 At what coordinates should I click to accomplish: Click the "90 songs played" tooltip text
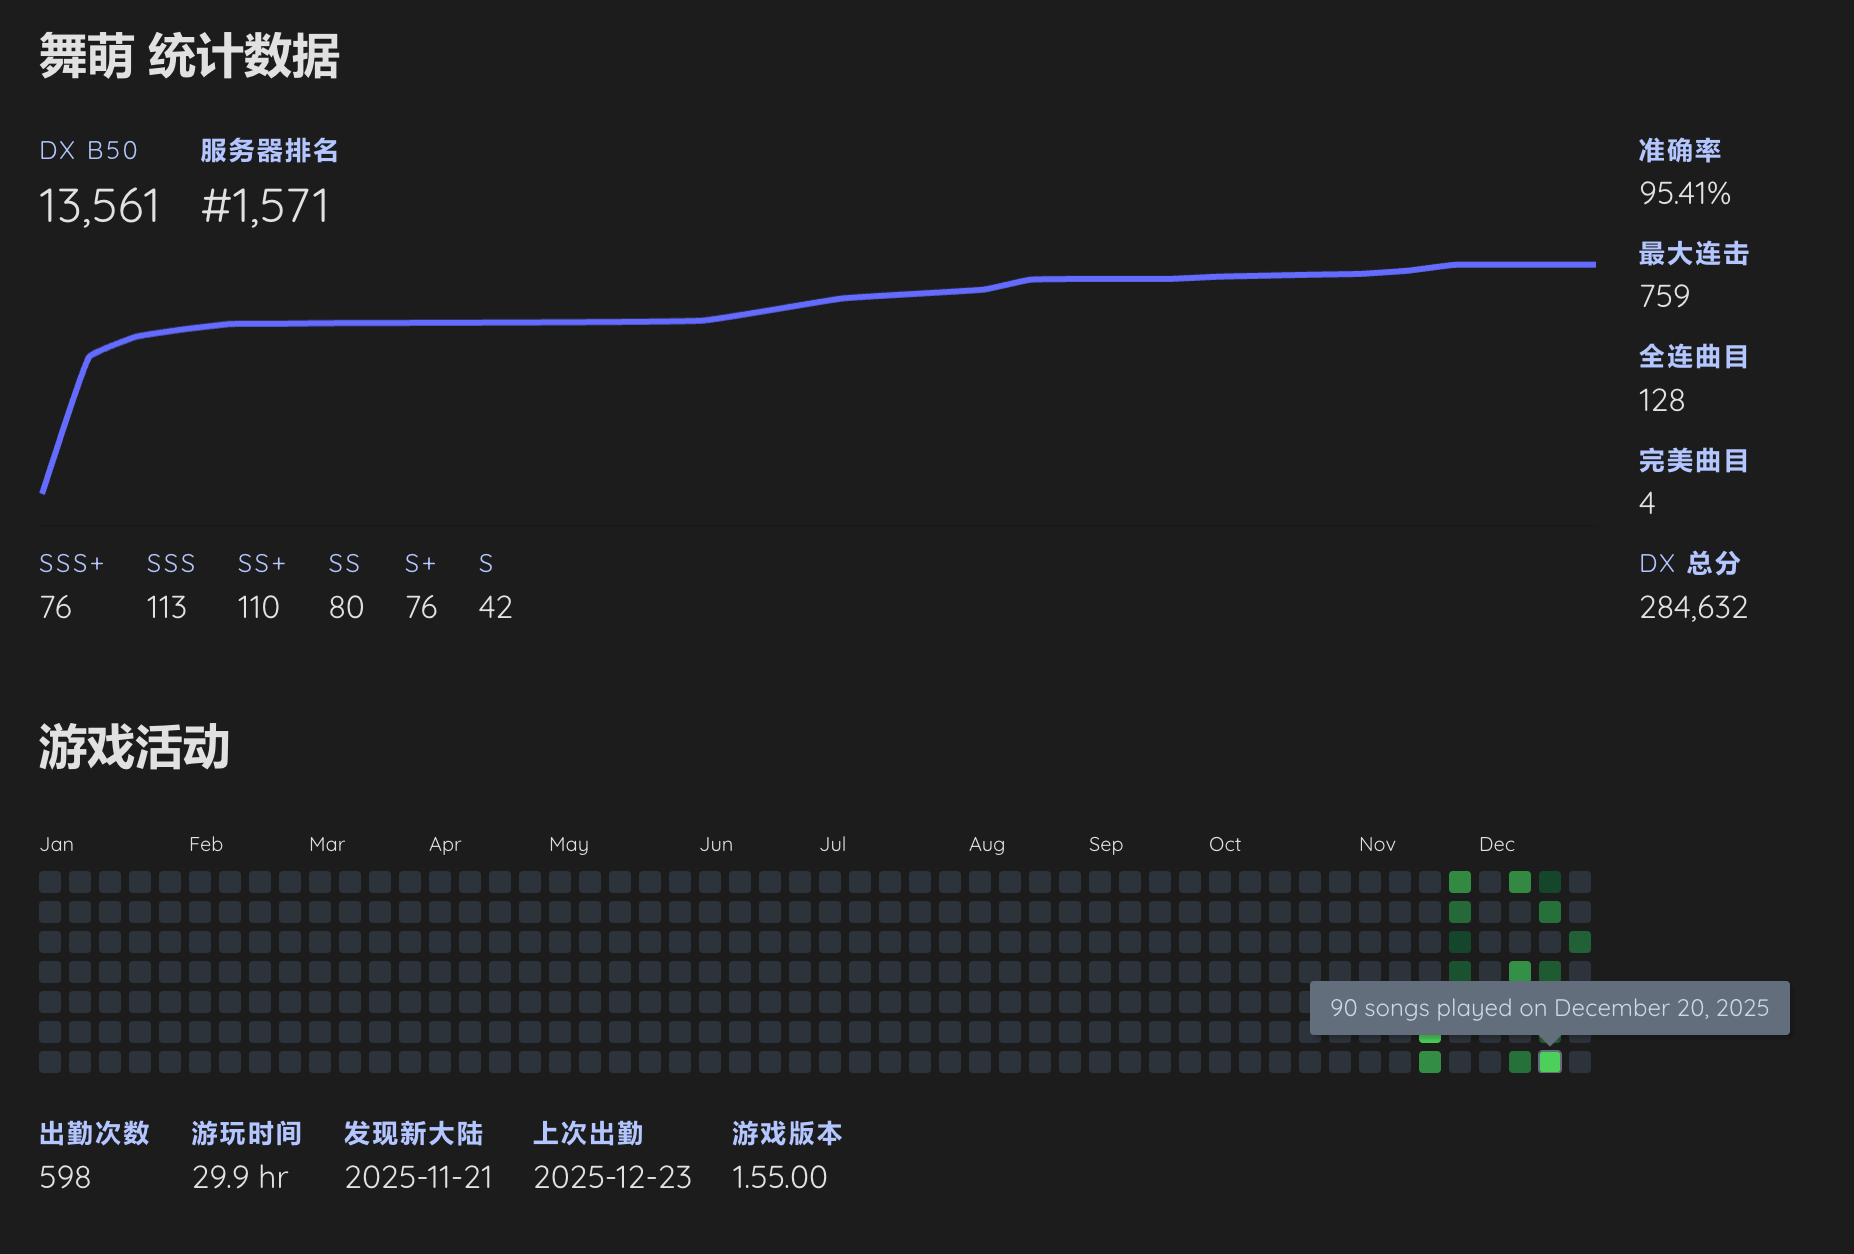tap(1550, 1008)
